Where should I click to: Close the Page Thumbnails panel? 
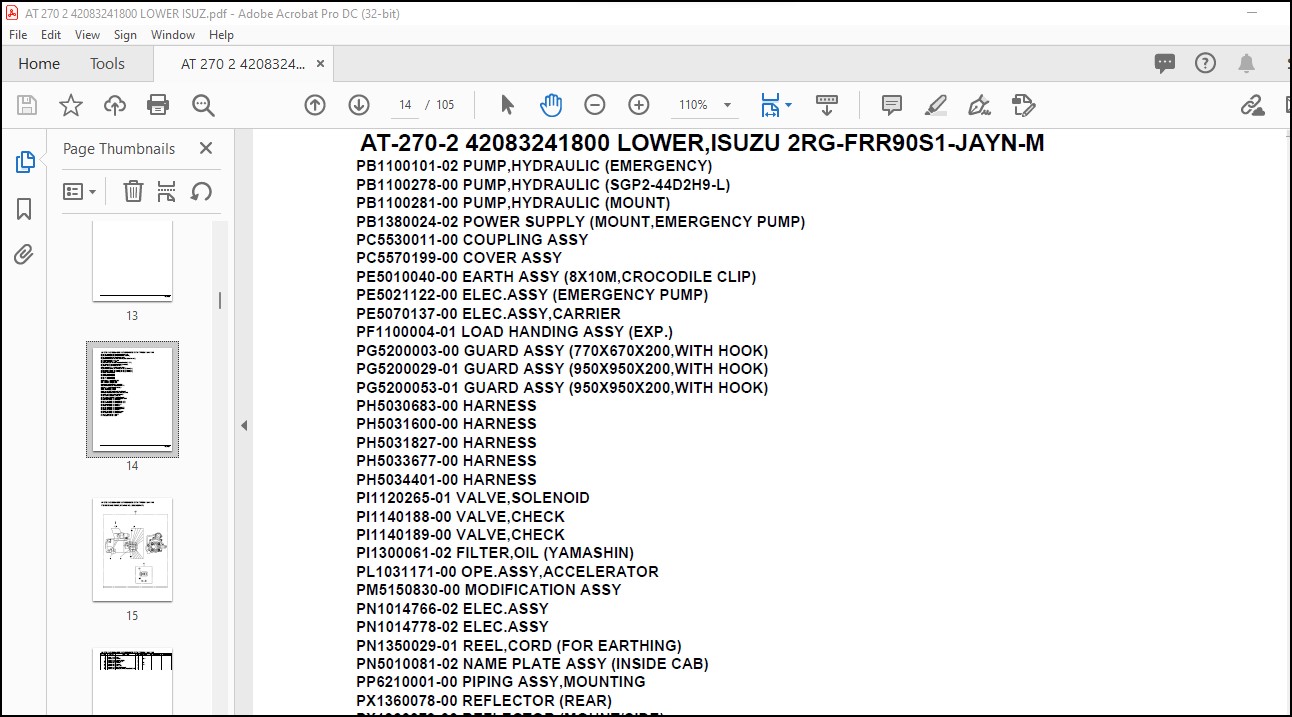pyautogui.click(x=206, y=148)
